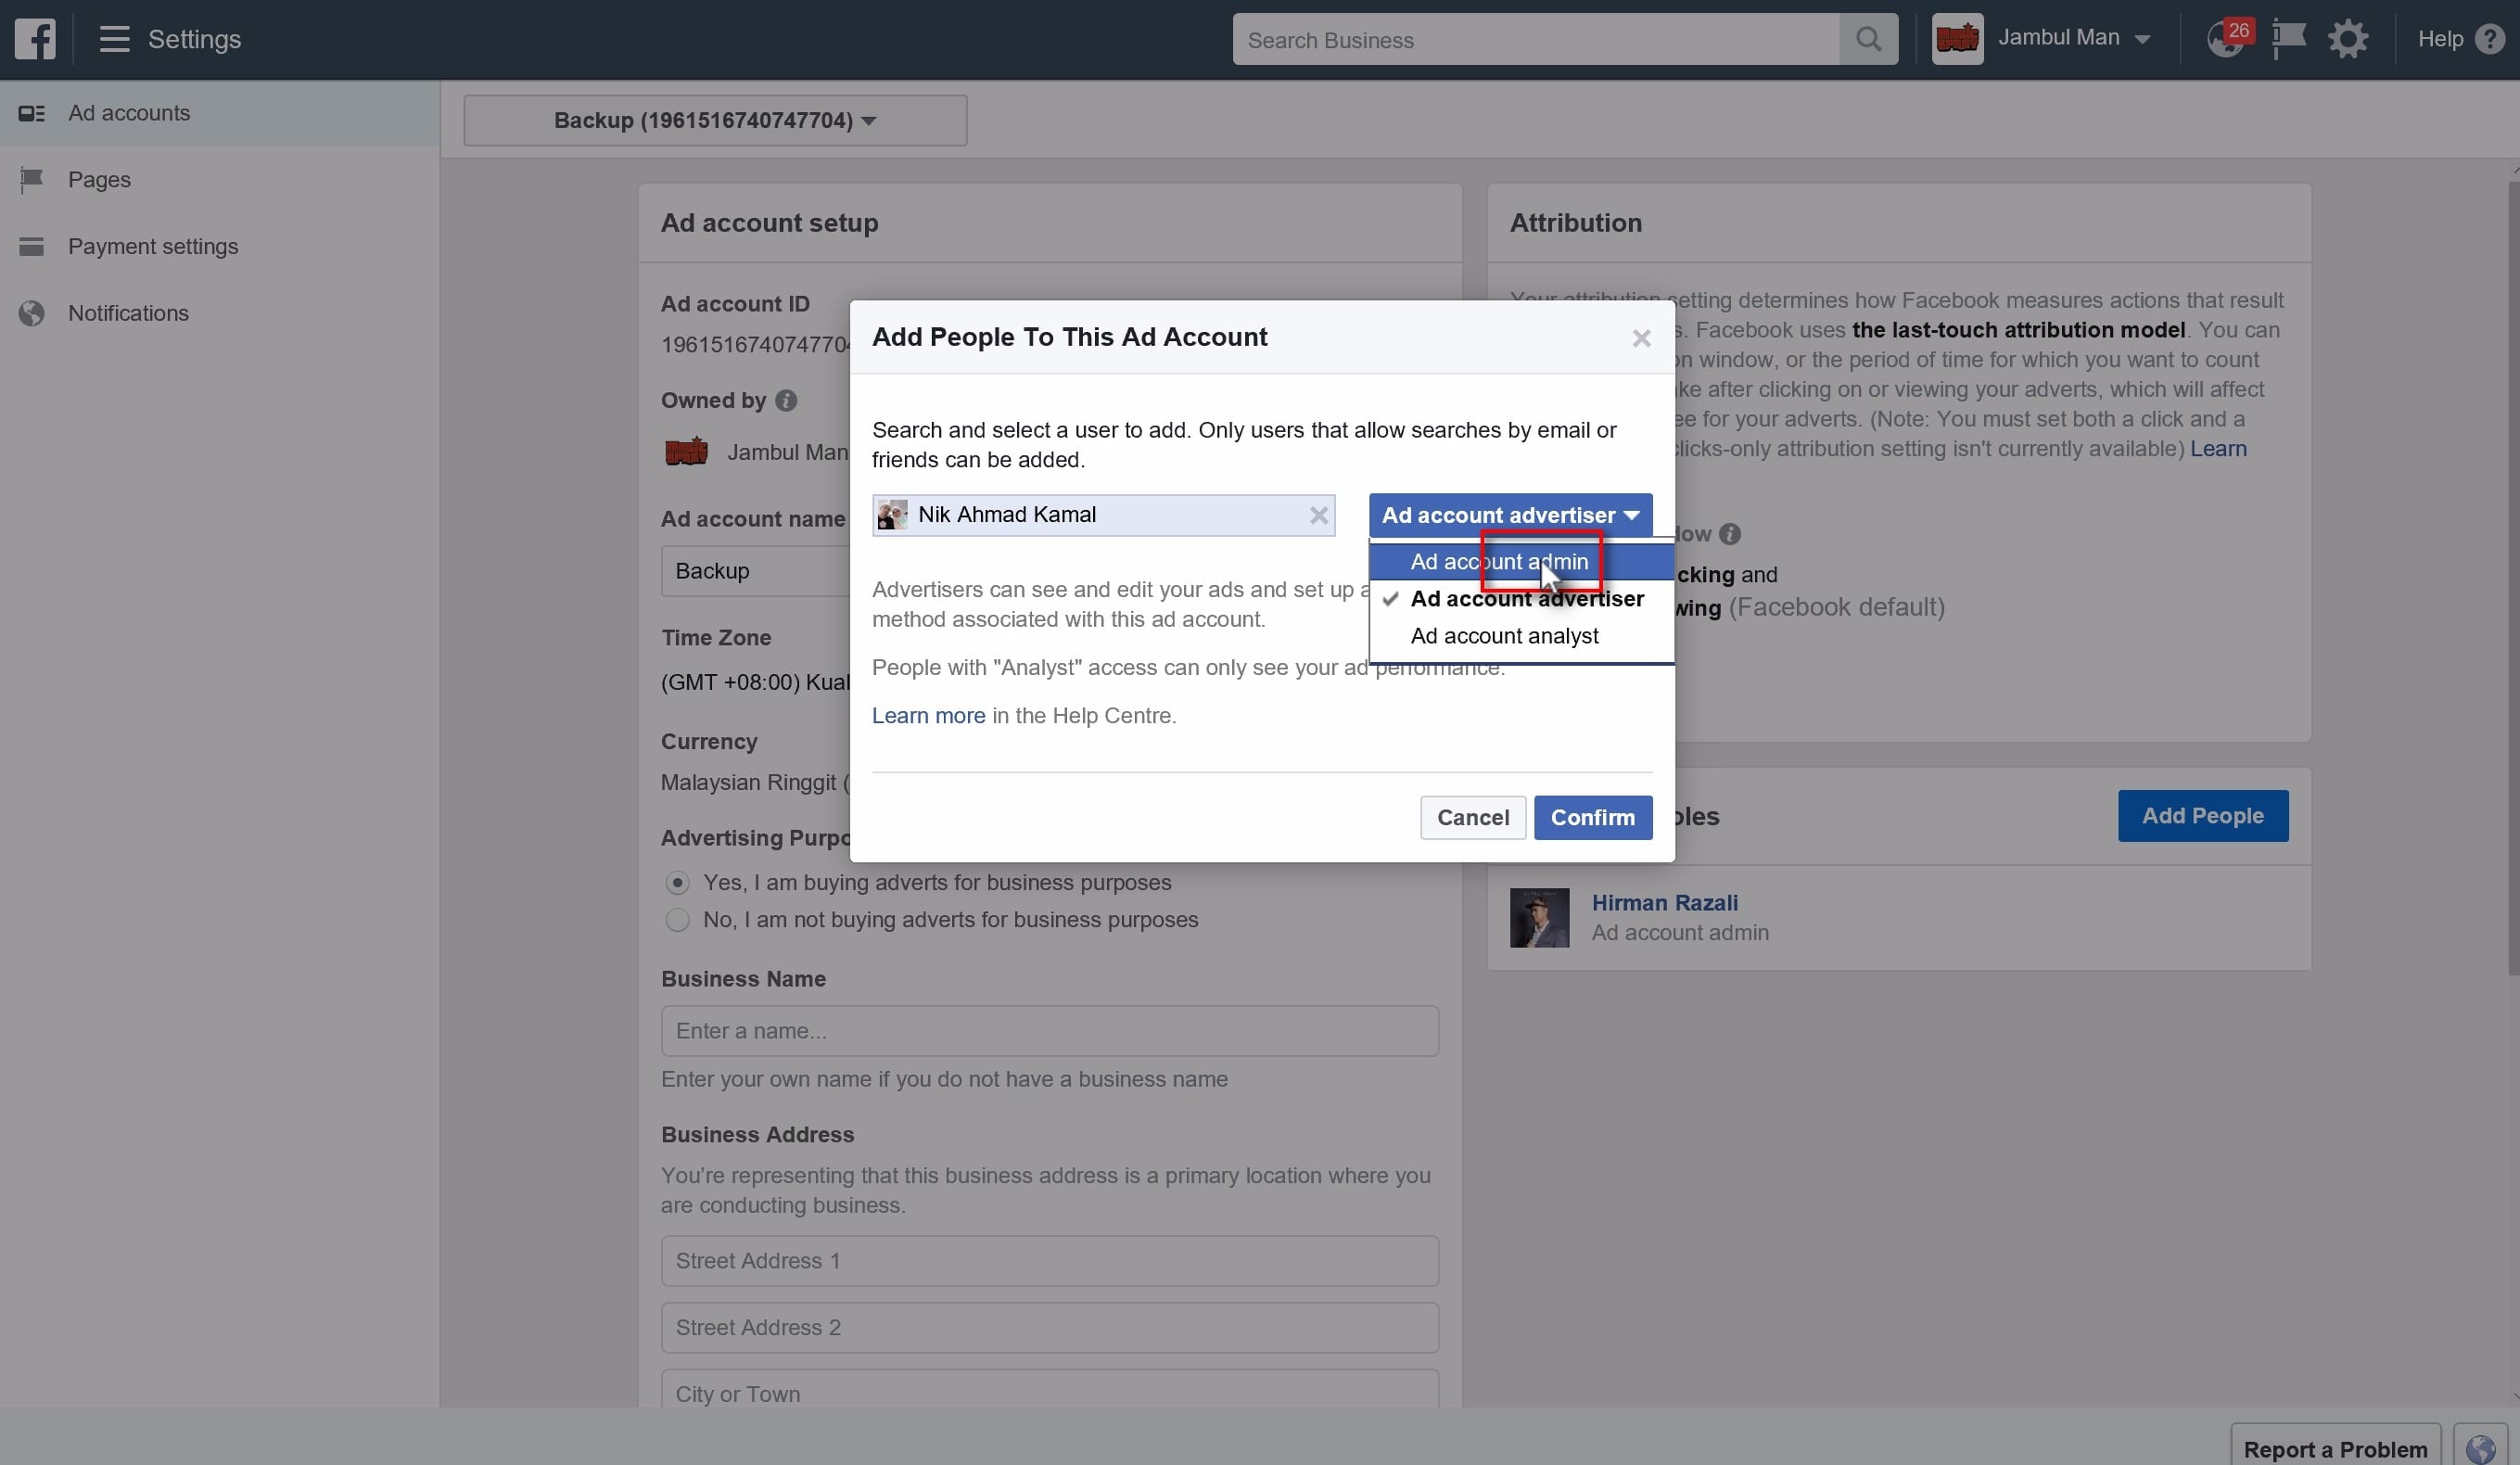Click the Search Business field

1535,39
